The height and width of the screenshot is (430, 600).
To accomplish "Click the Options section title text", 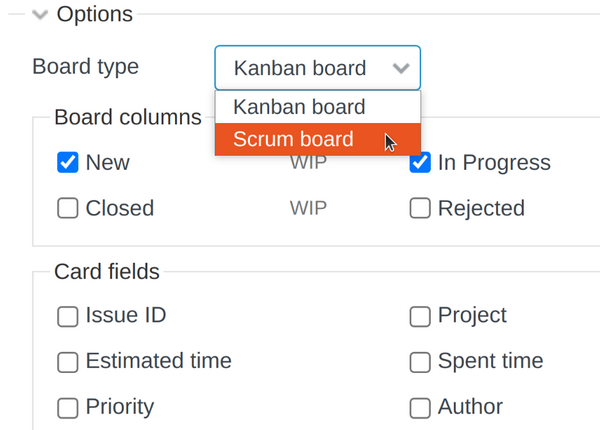I will pyautogui.click(x=95, y=15).
